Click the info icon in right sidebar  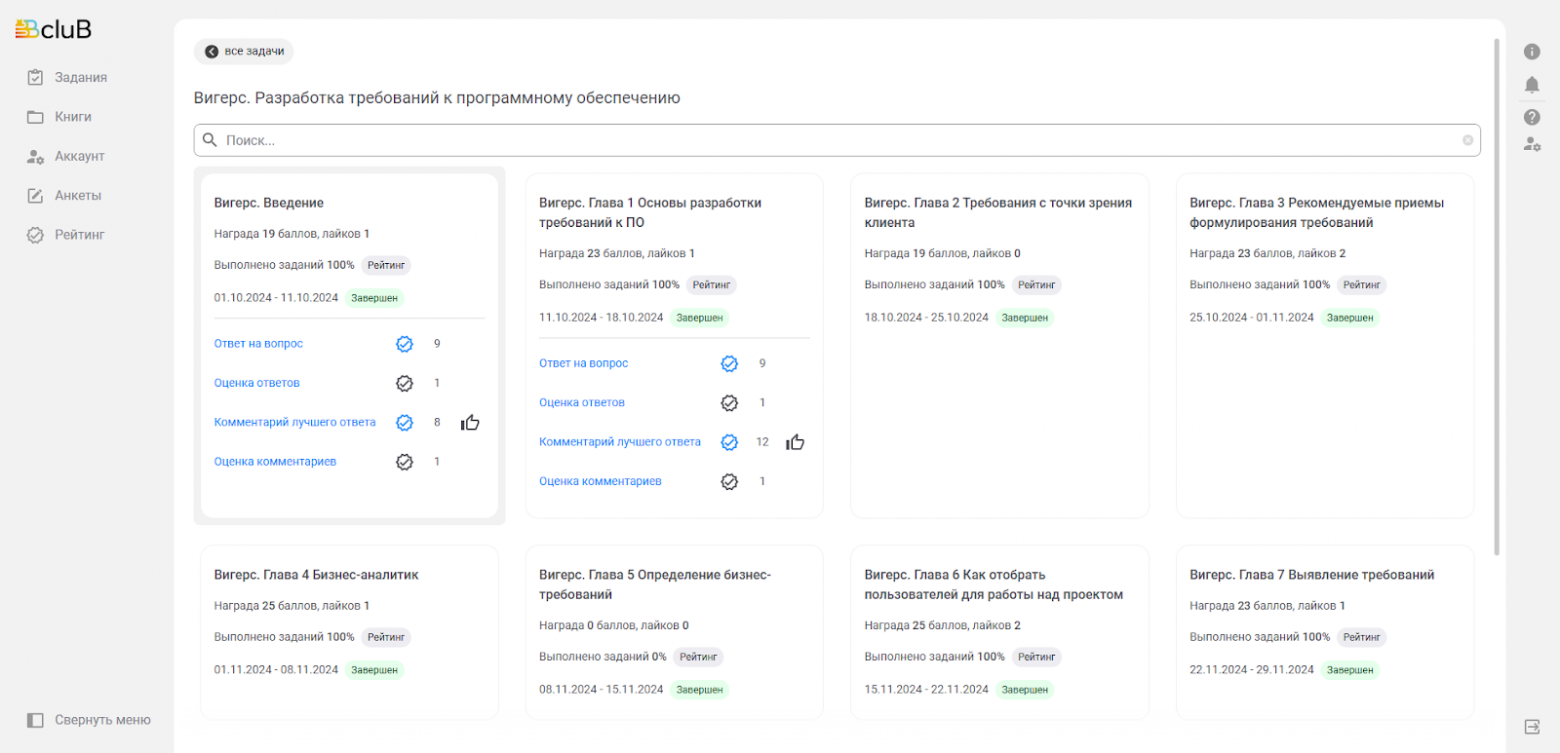point(1531,51)
